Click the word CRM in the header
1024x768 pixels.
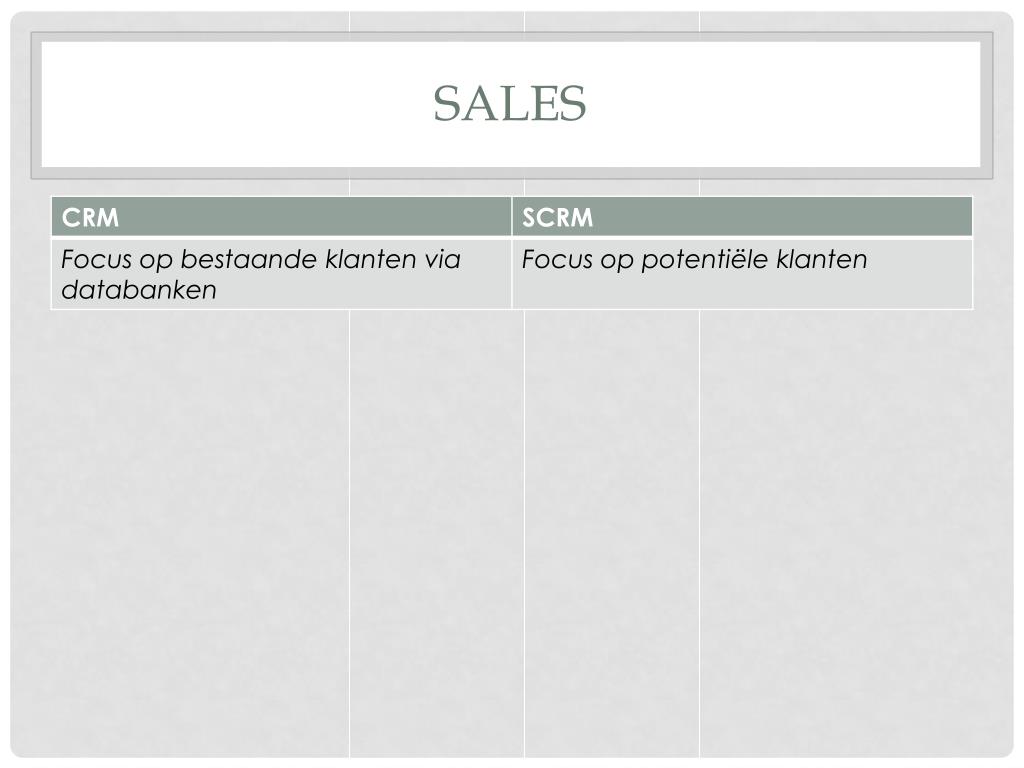coord(90,217)
